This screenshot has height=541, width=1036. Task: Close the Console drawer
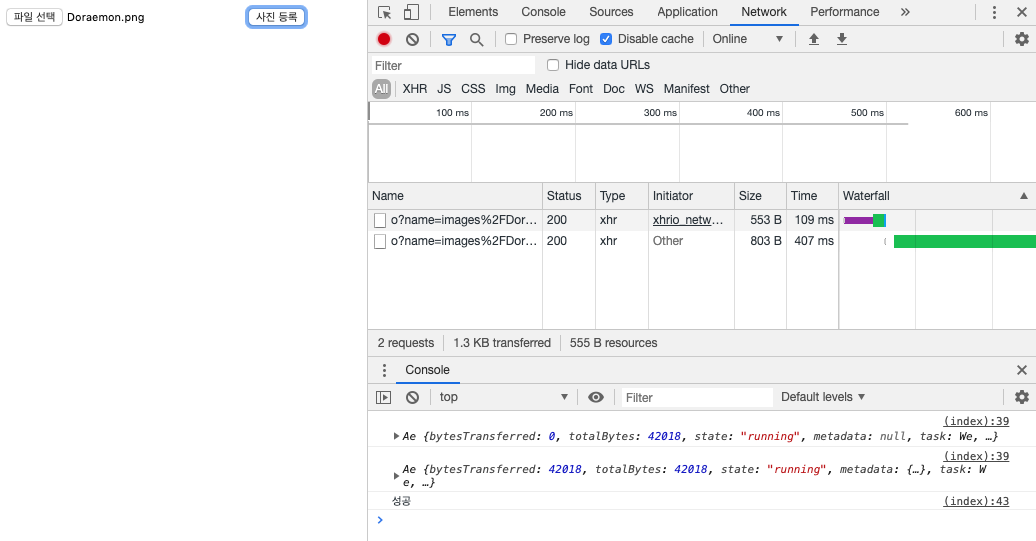pyautogui.click(x=1021, y=370)
